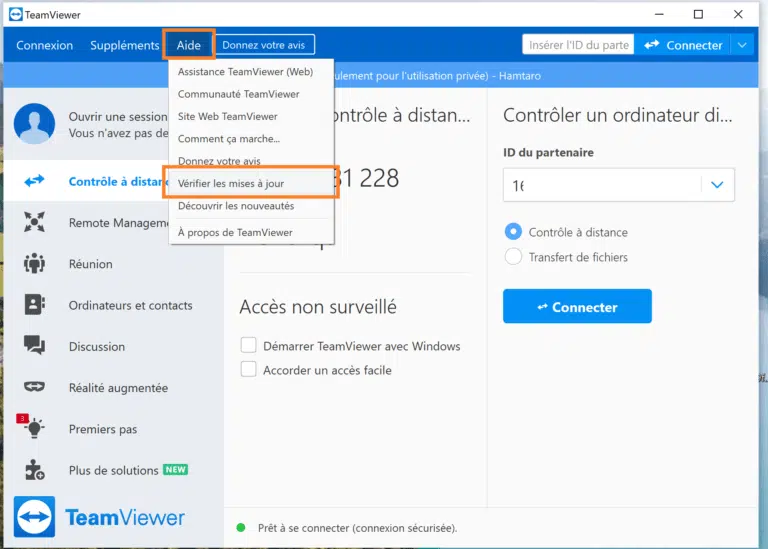Open Remote Management sidebar item
This screenshot has height=549, width=768.
pyautogui.click(x=113, y=222)
